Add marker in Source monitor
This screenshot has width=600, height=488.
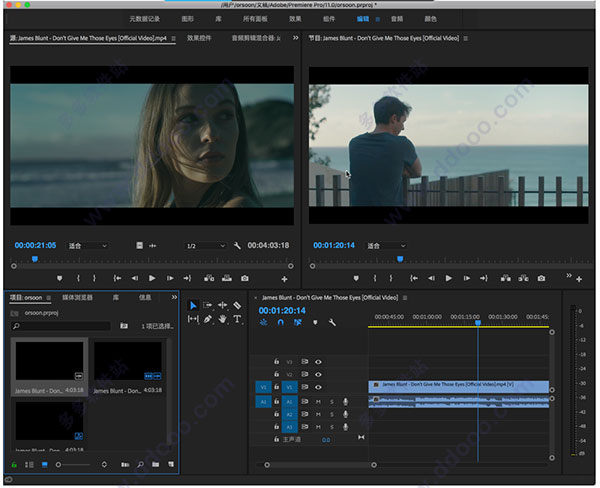click(x=59, y=279)
